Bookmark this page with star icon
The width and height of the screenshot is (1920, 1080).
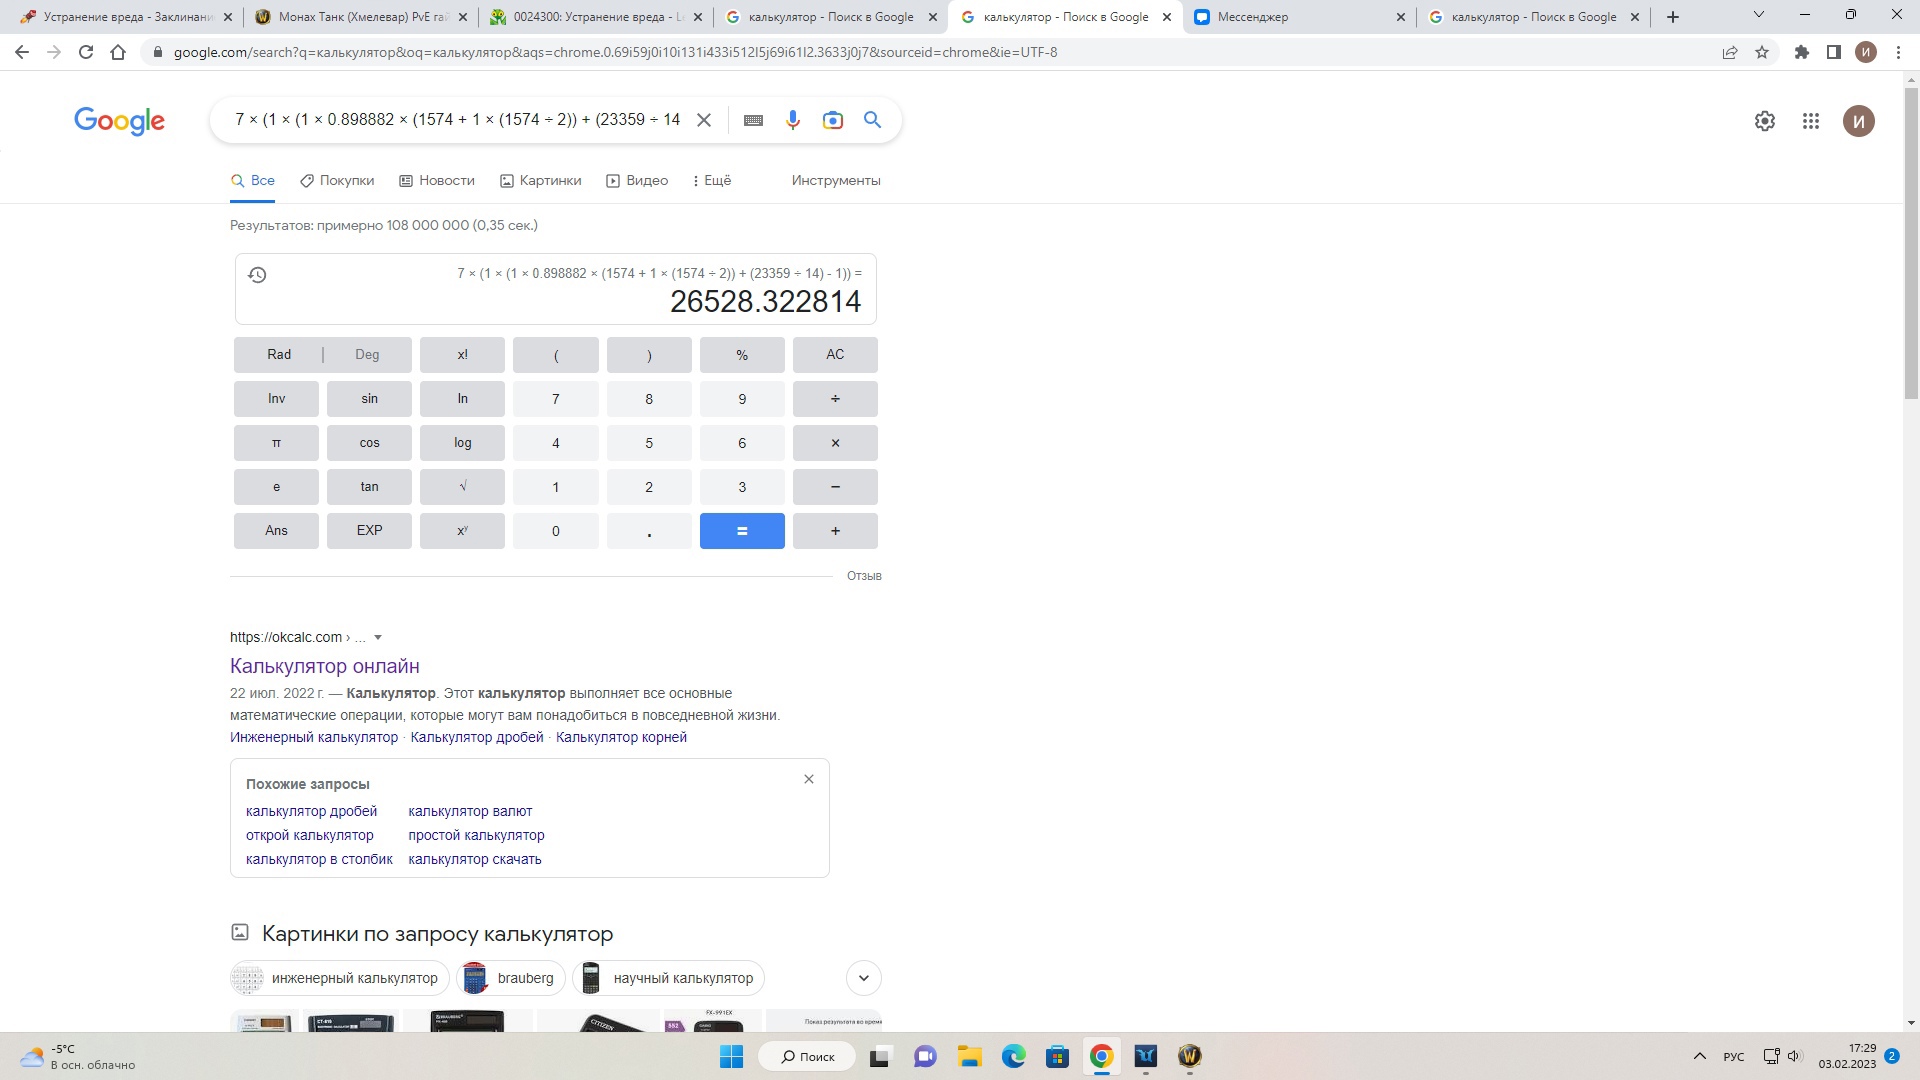pyautogui.click(x=1762, y=52)
